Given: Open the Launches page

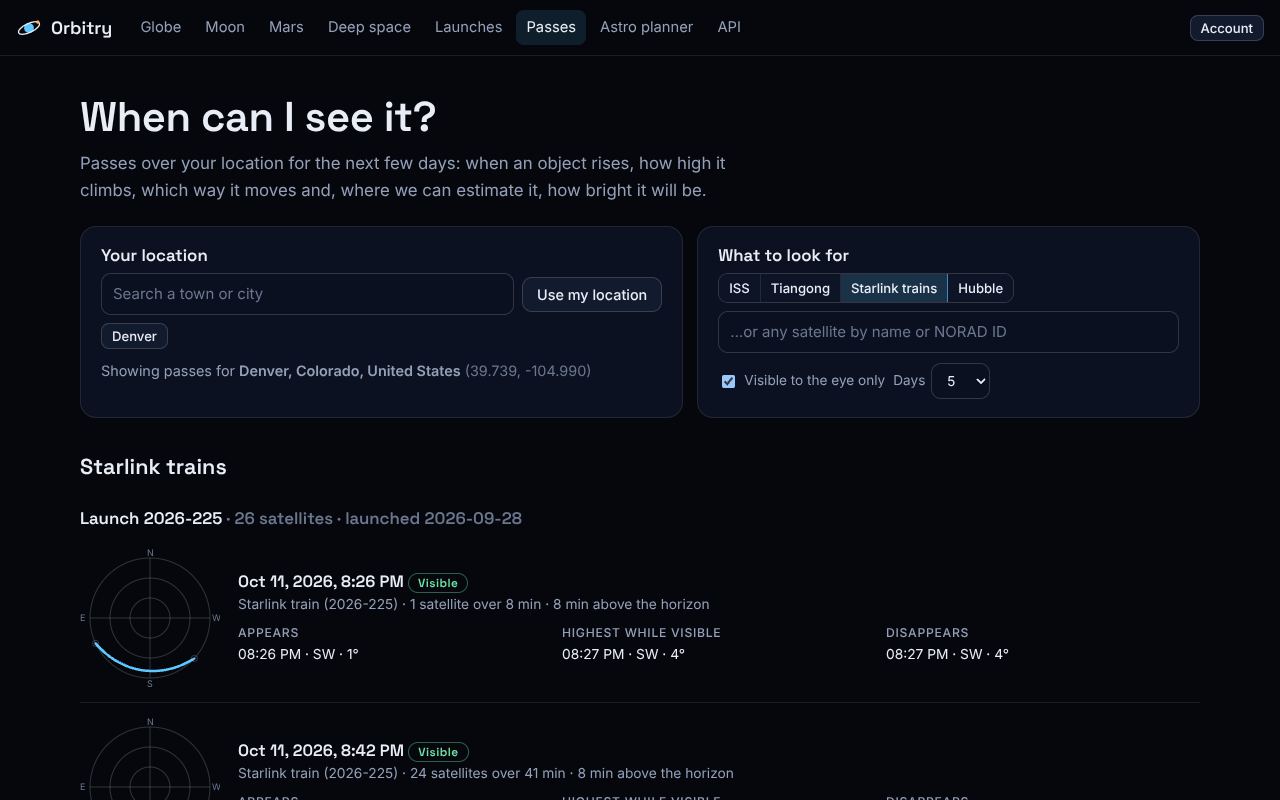Looking at the screenshot, I should click(468, 27).
